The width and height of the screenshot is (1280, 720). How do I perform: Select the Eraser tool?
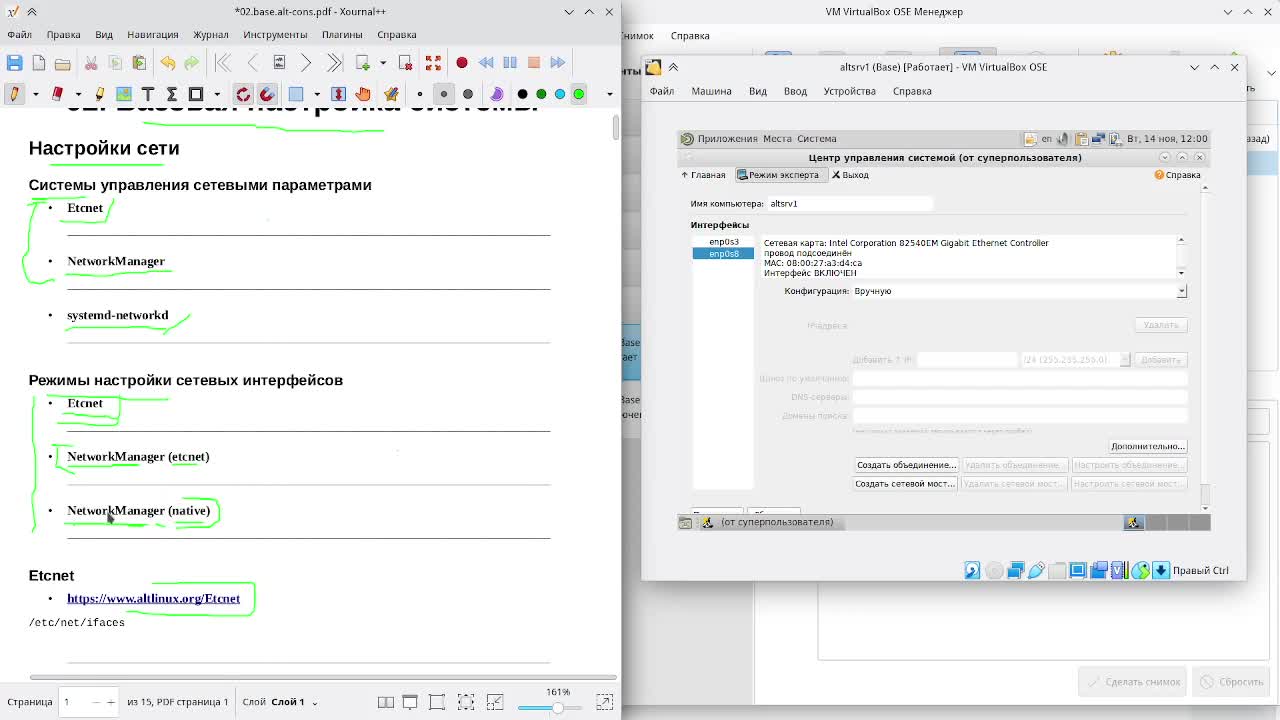tap(57, 94)
